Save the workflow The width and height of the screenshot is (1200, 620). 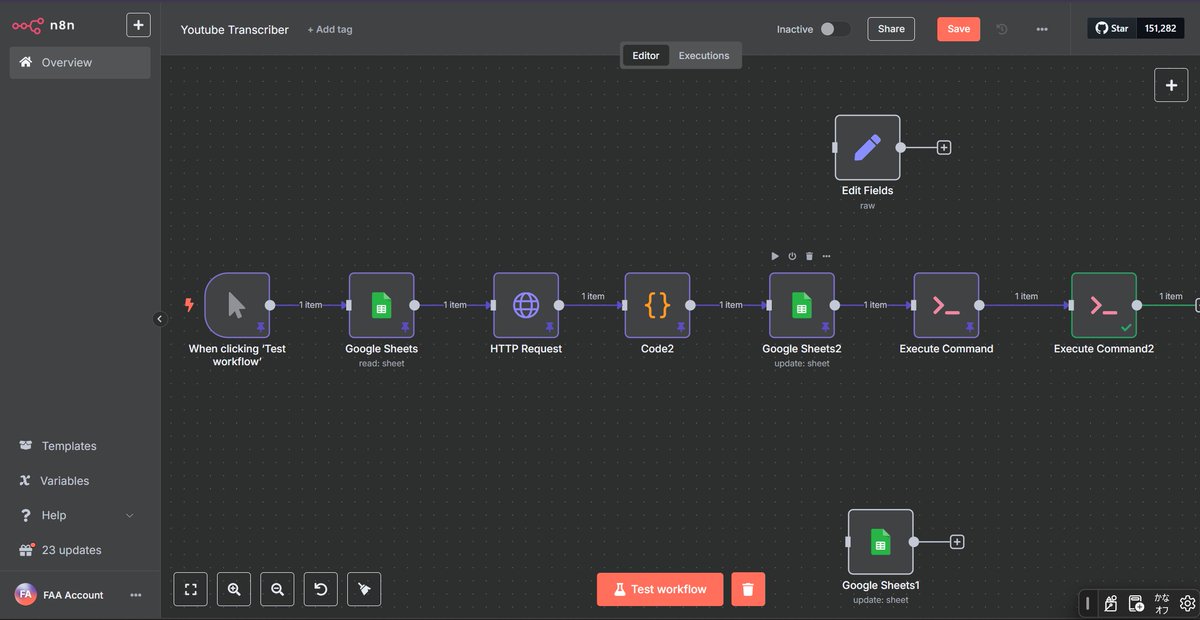tap(958, 29)
